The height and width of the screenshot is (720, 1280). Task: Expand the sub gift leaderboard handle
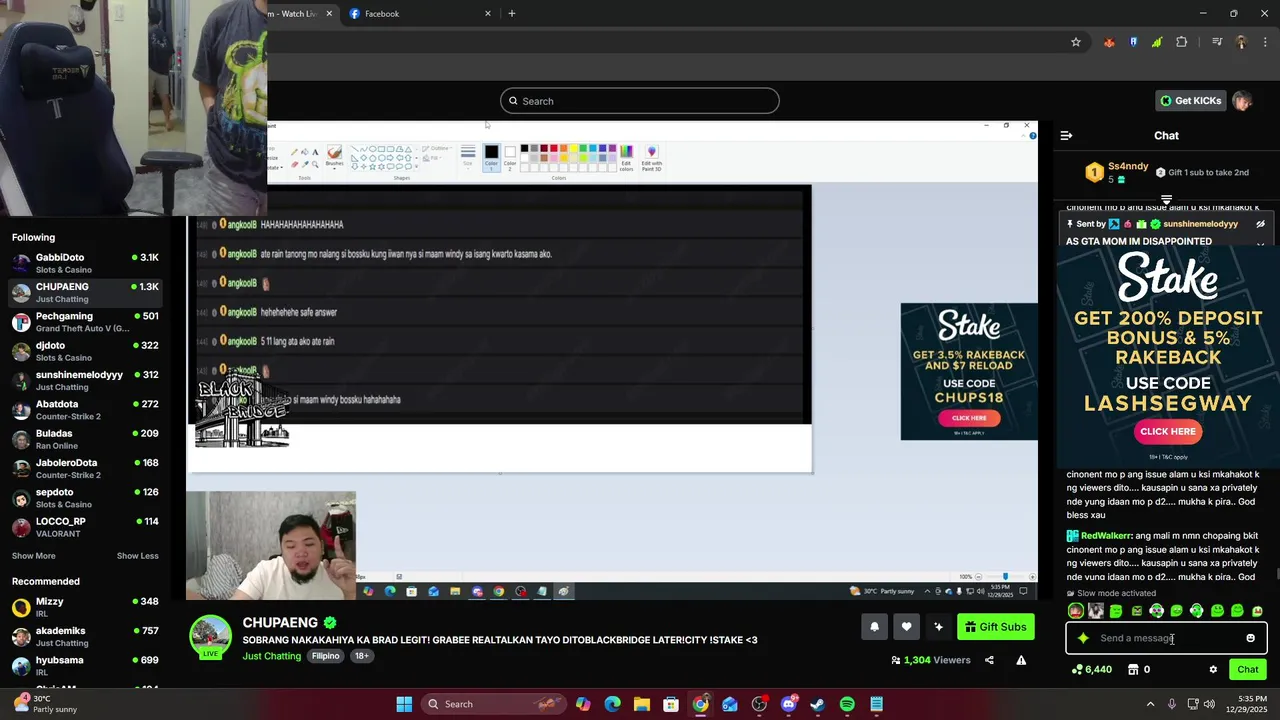1166,200
